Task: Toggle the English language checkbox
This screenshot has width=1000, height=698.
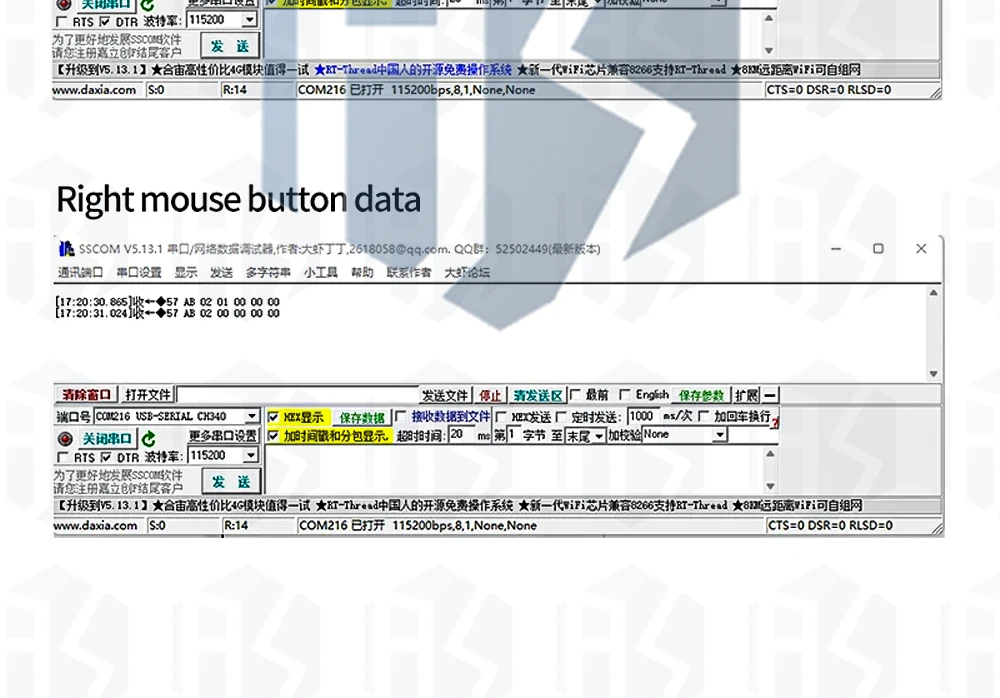Action: [x=625, y=395]
